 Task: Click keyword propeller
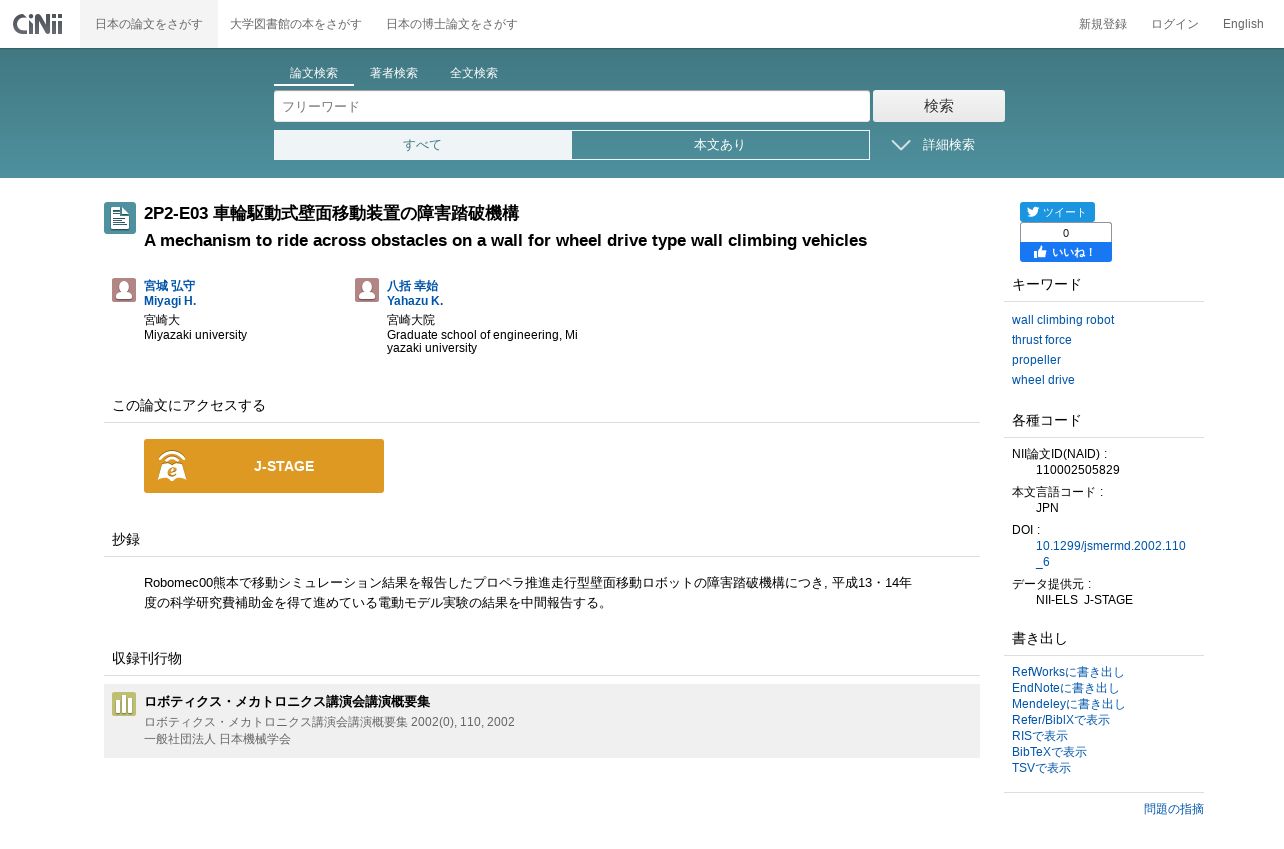[1036, 360]
